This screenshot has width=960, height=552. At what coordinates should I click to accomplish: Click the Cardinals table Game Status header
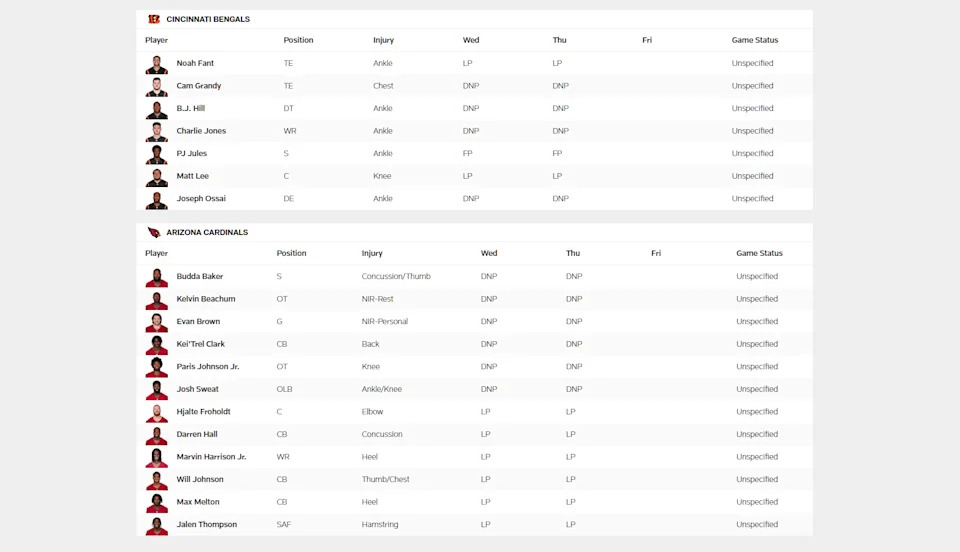[x=759, y=253]
